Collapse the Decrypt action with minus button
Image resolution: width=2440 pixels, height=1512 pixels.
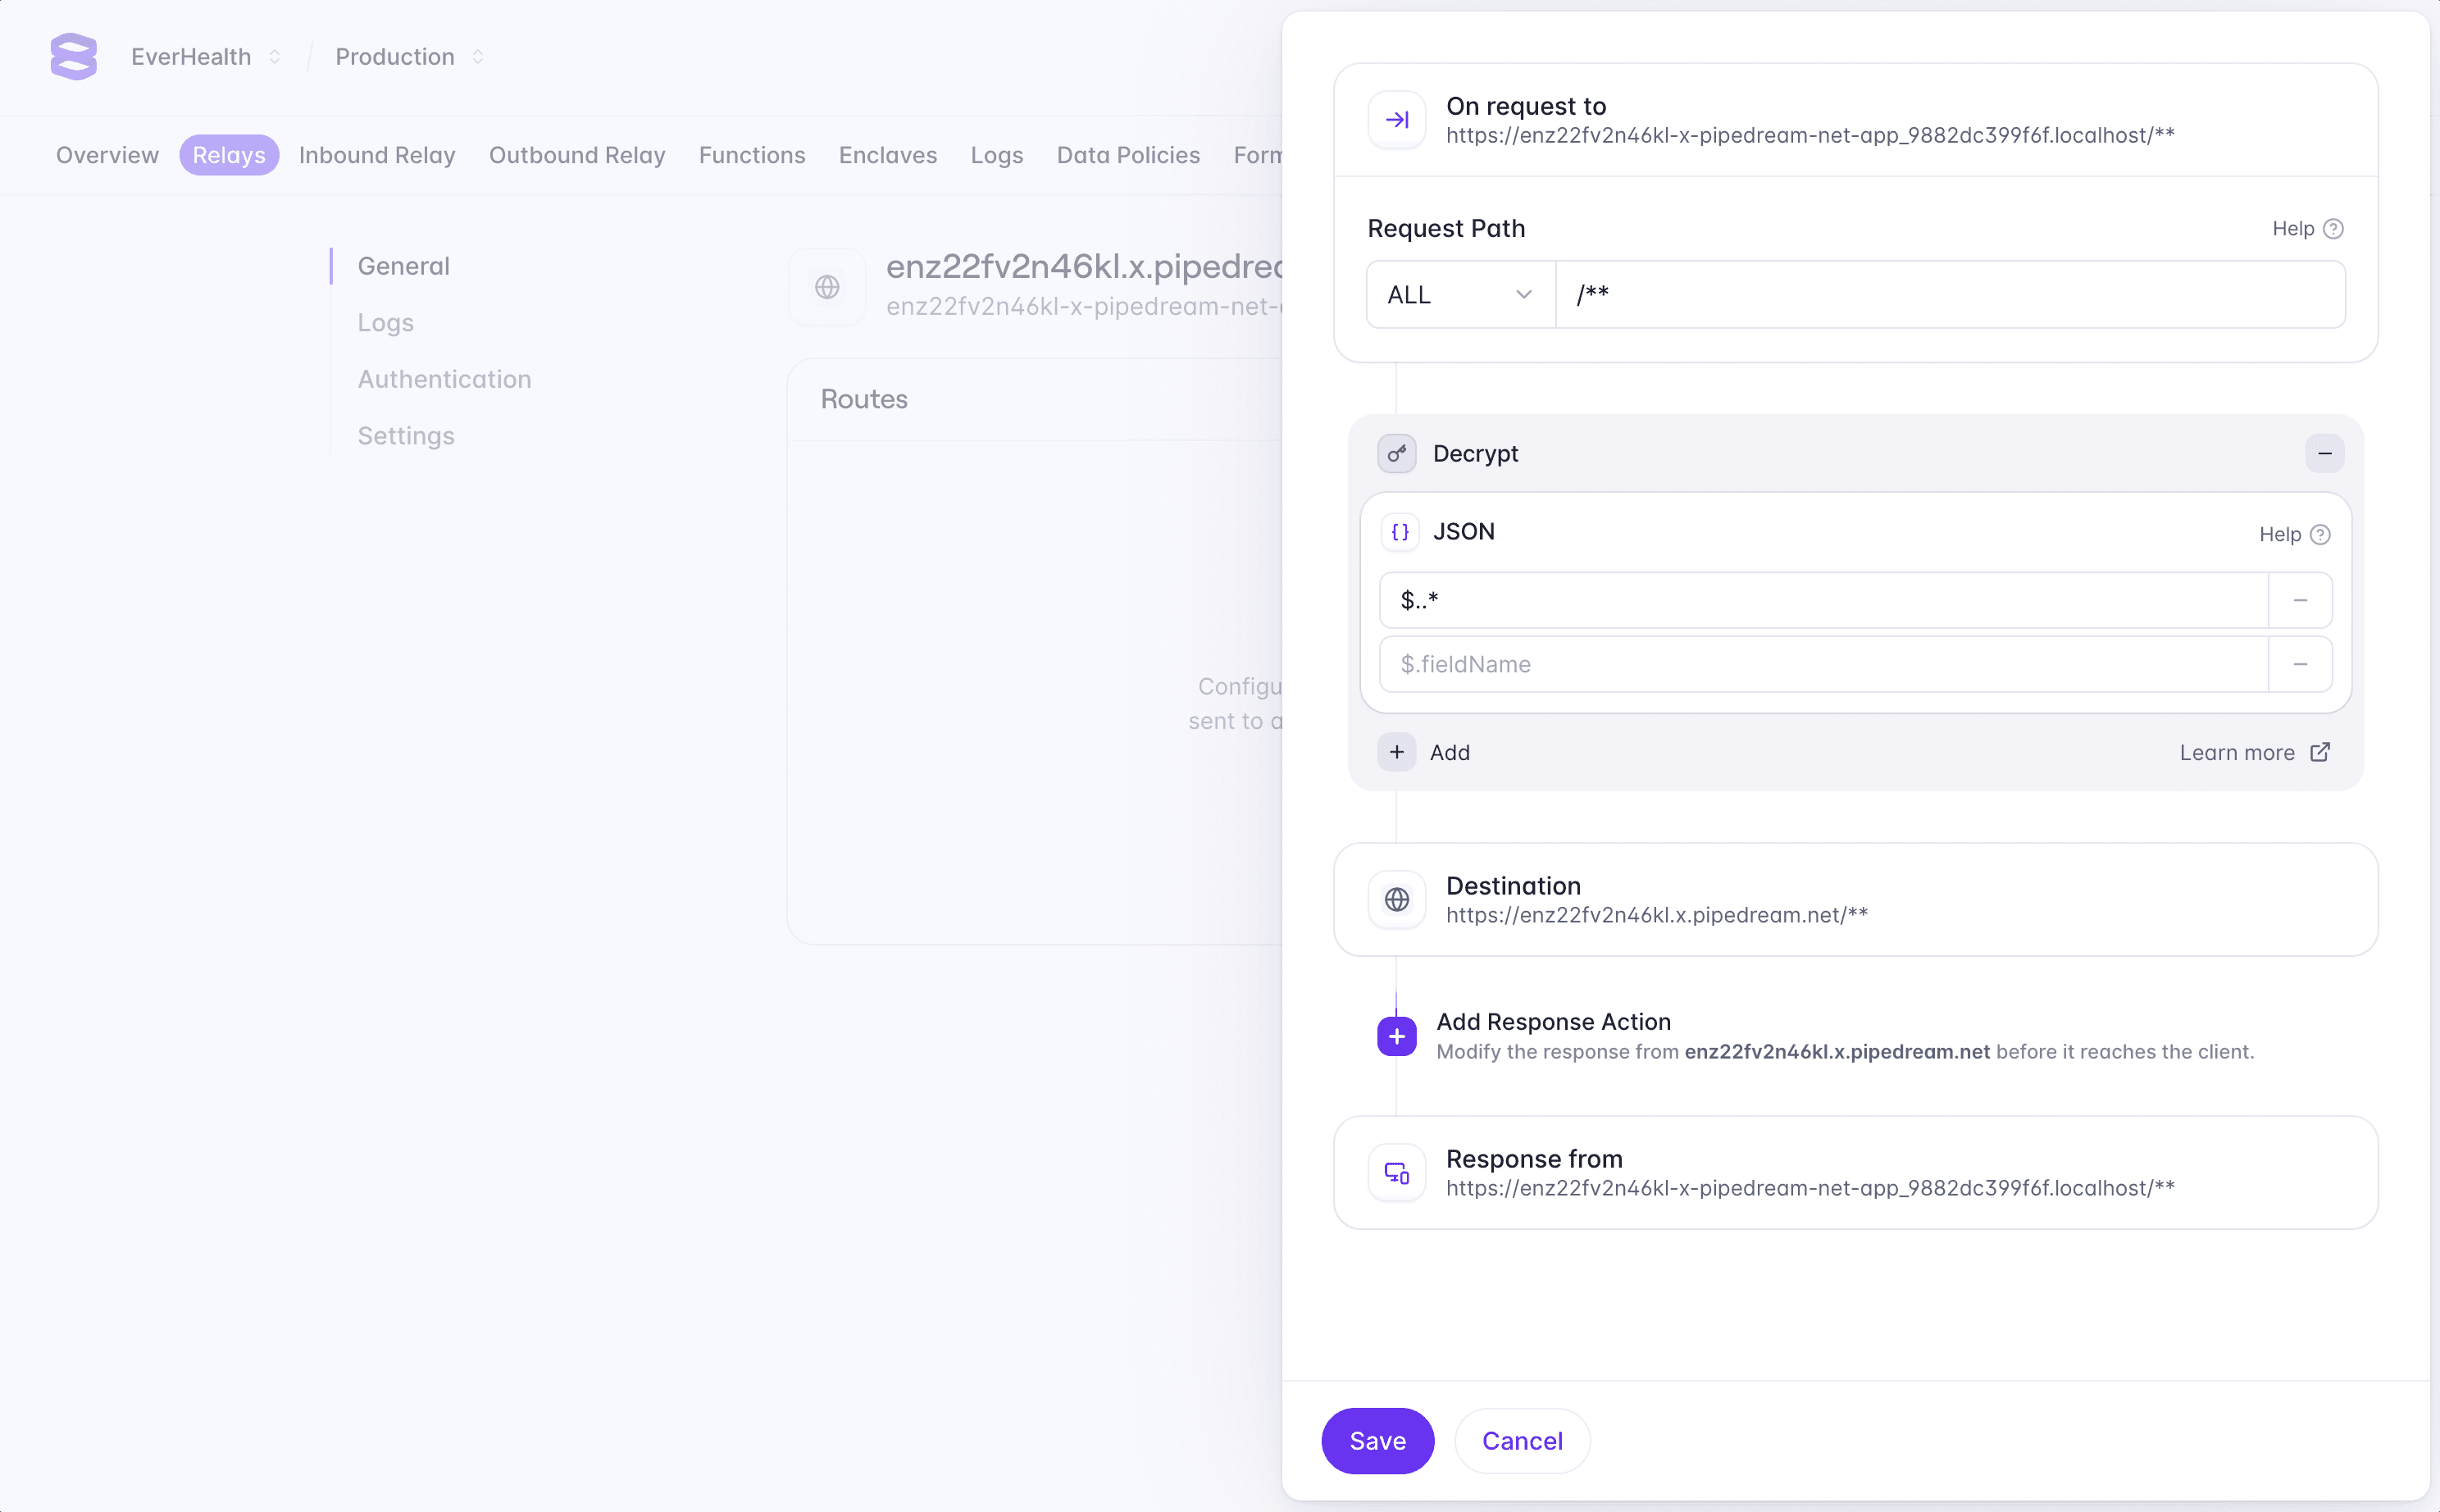[x=2324, y=454]
